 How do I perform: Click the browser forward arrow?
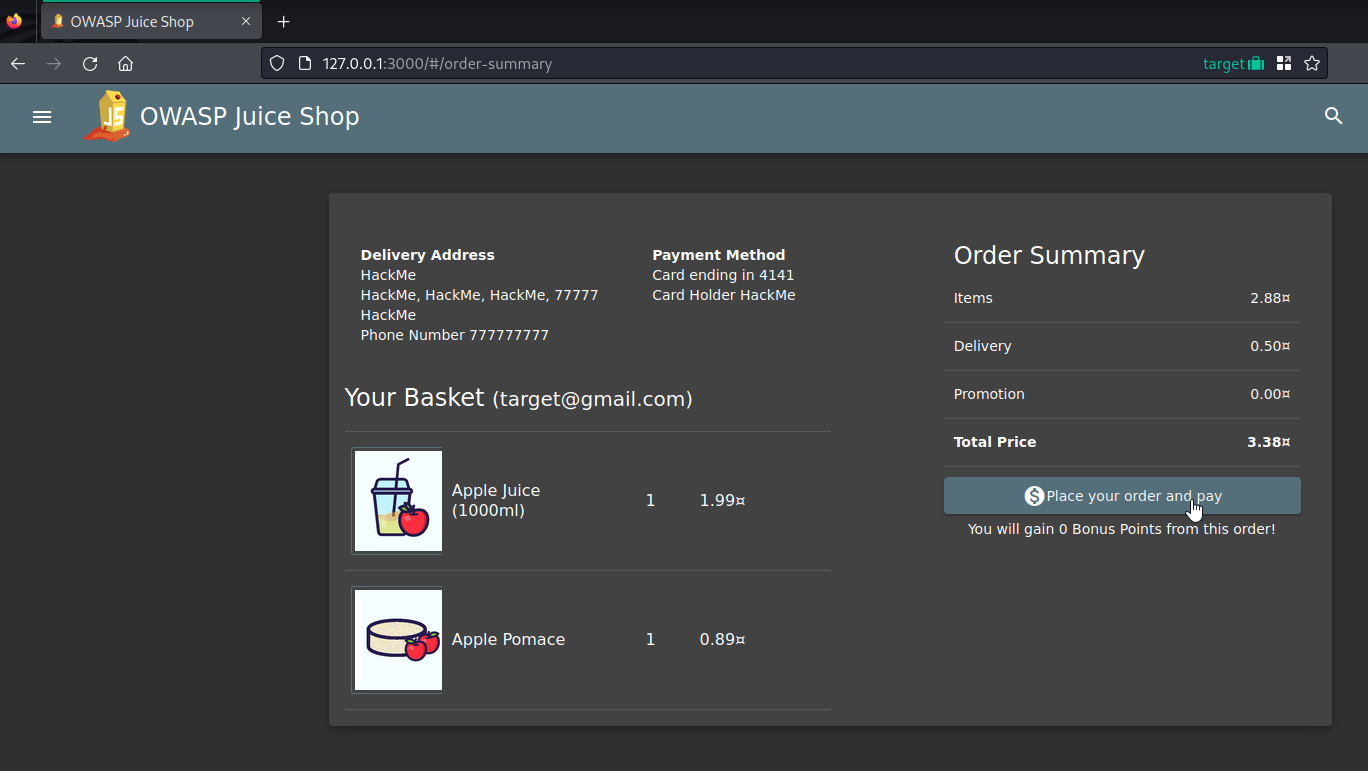point(54,64)
